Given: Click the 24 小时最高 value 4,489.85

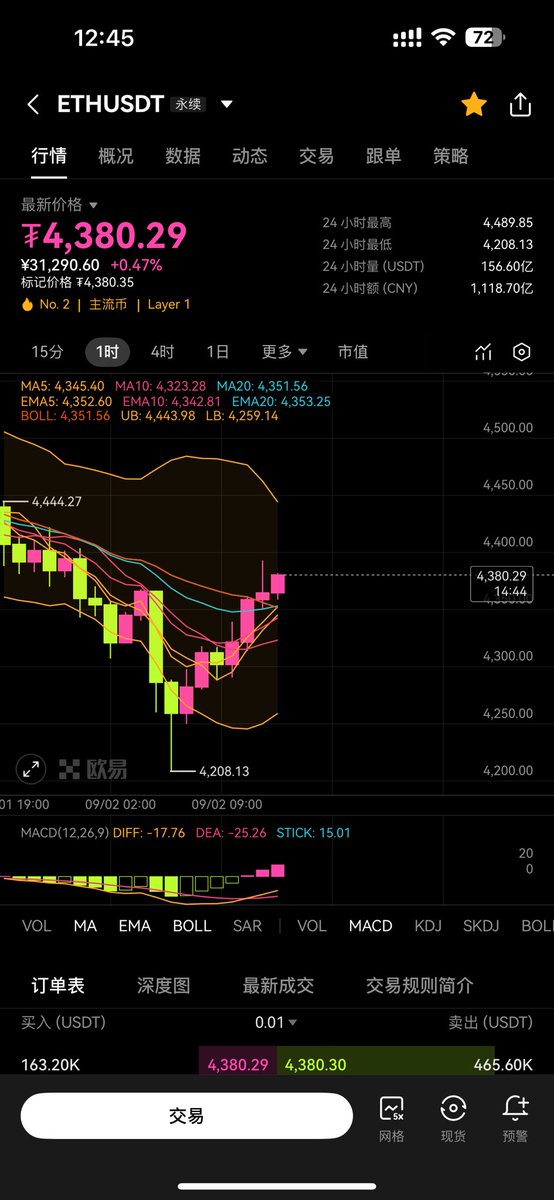Looking at the screenshot, I should click(x=507, y=223).
